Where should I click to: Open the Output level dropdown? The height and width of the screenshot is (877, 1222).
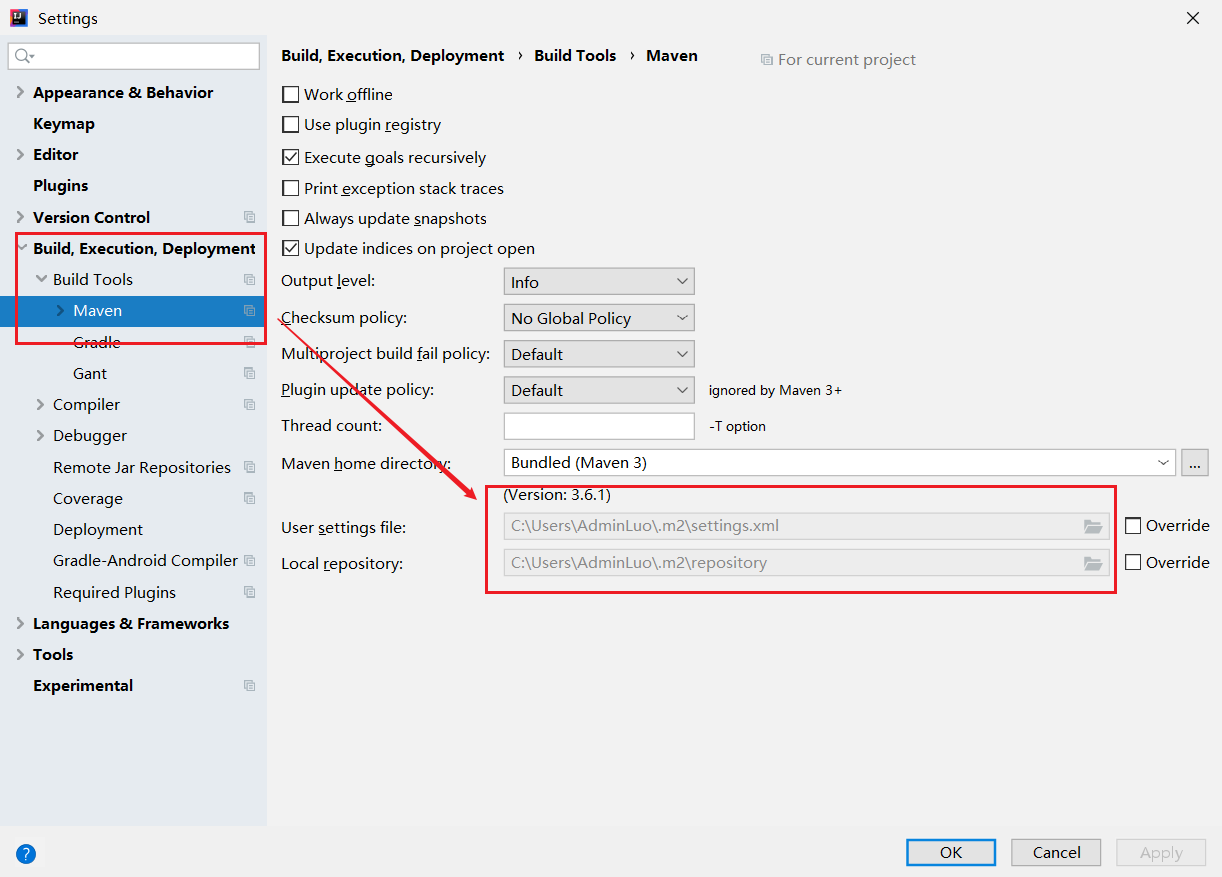[599, 282]
